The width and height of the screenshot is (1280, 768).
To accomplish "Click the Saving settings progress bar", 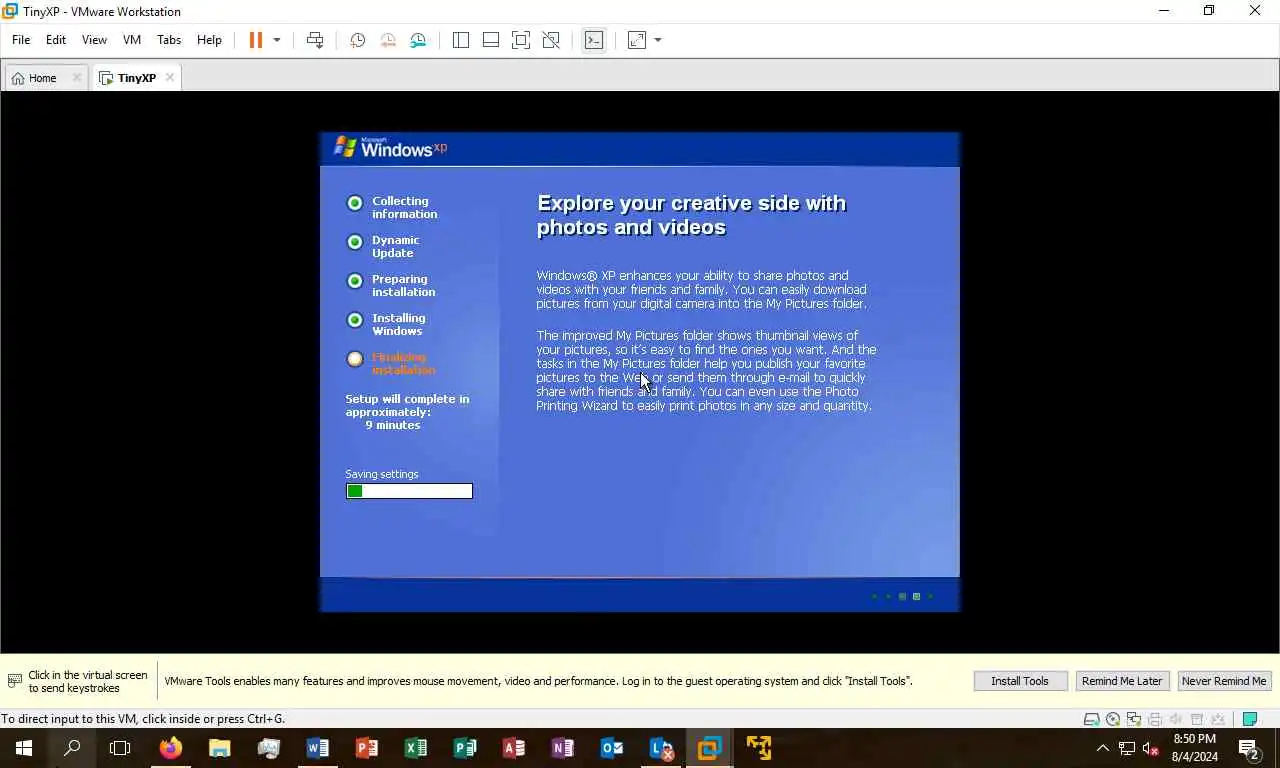I will tap(409, 491).
